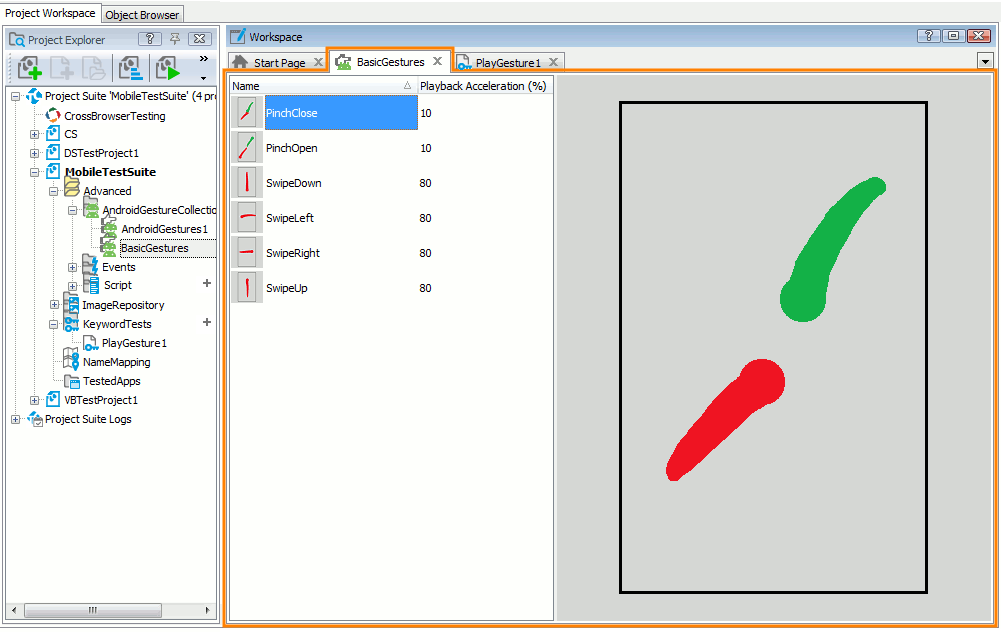
Task: Pin the Project Explorer panel
Action: pos(174,38)
